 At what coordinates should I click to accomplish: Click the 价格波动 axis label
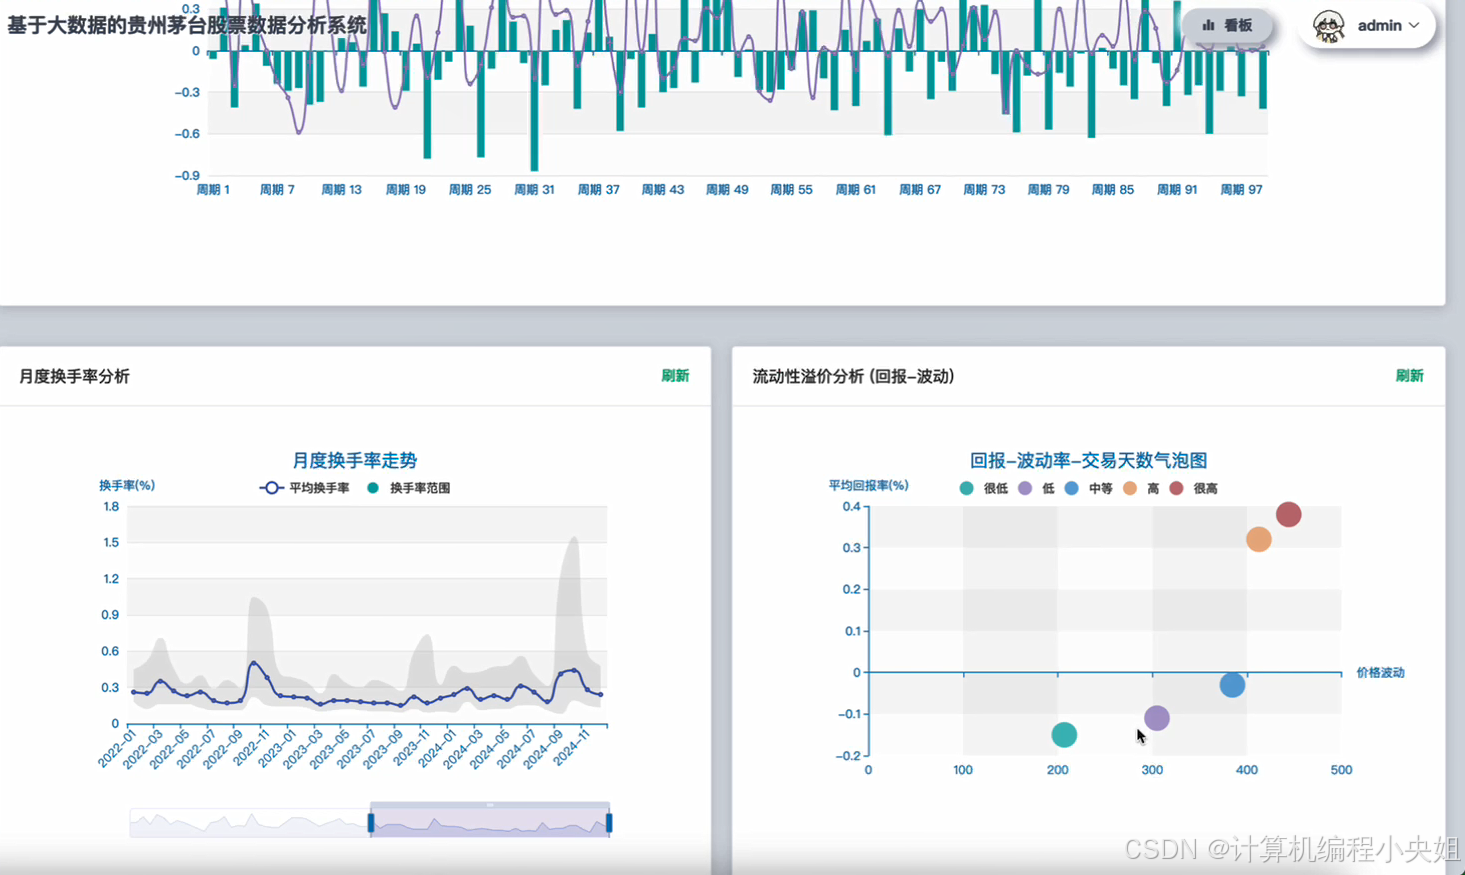point(1380,672)
